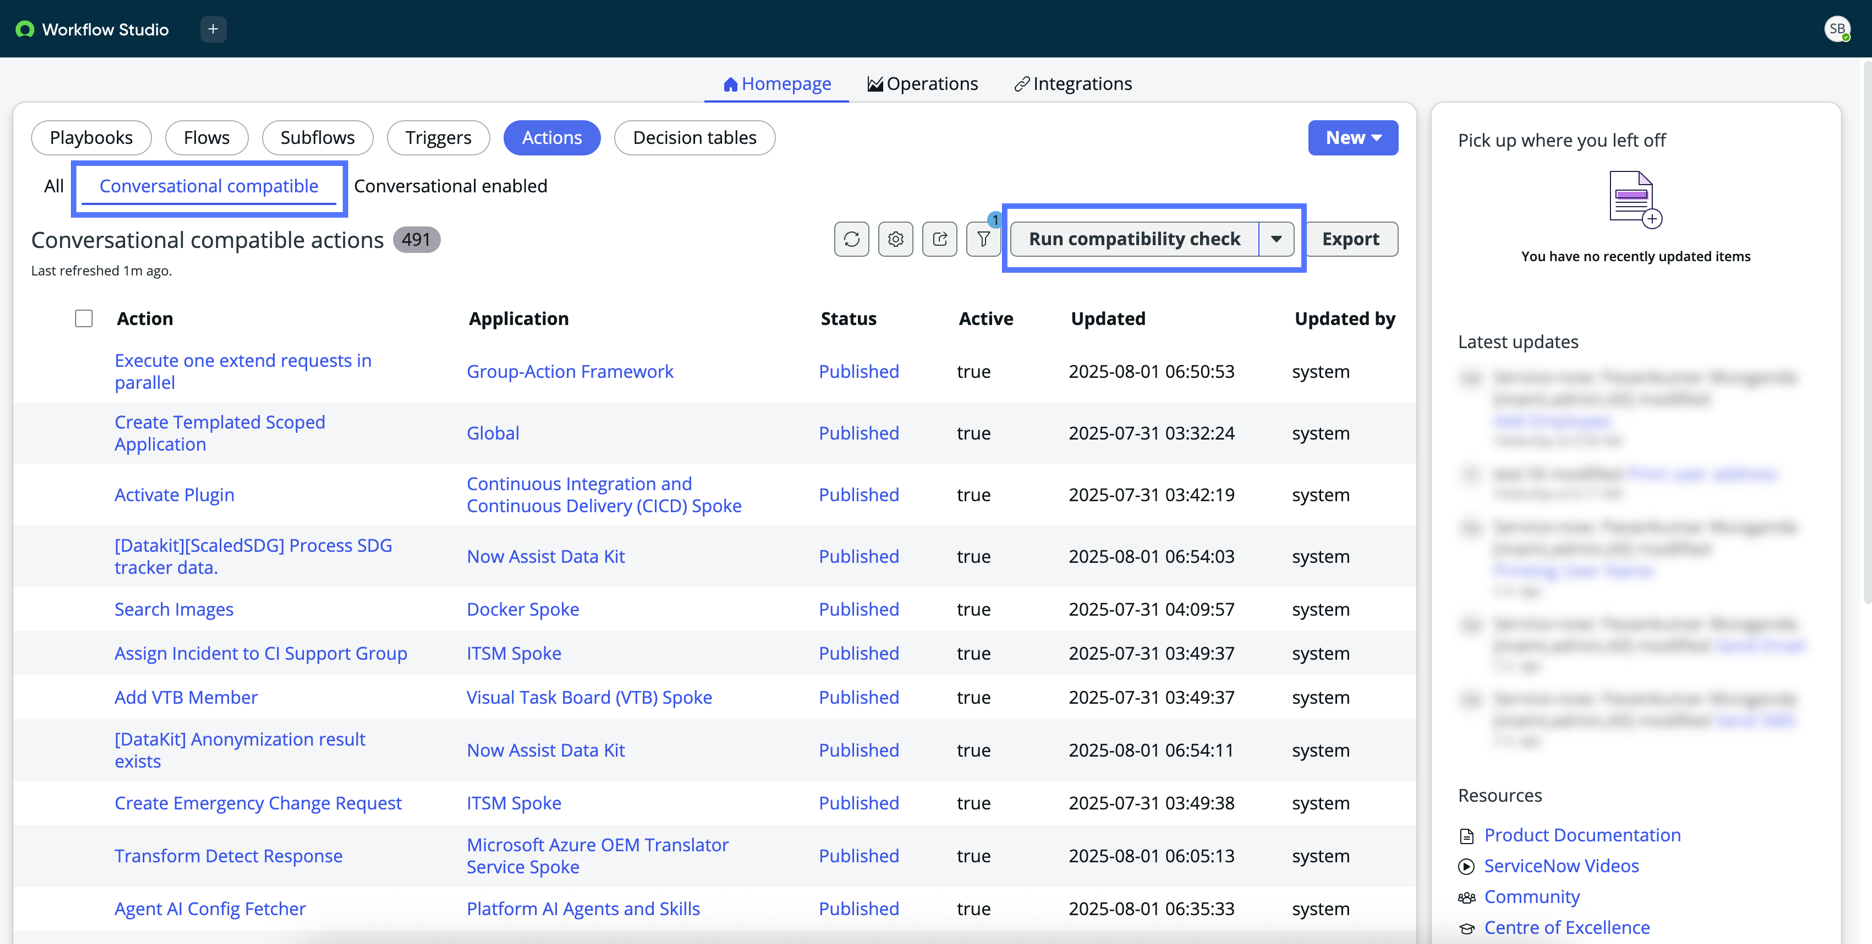The width and height of the screenshot is (1872, 944).
Task: Click the page vertical scrollbar
Action: tap(1866, 330)
